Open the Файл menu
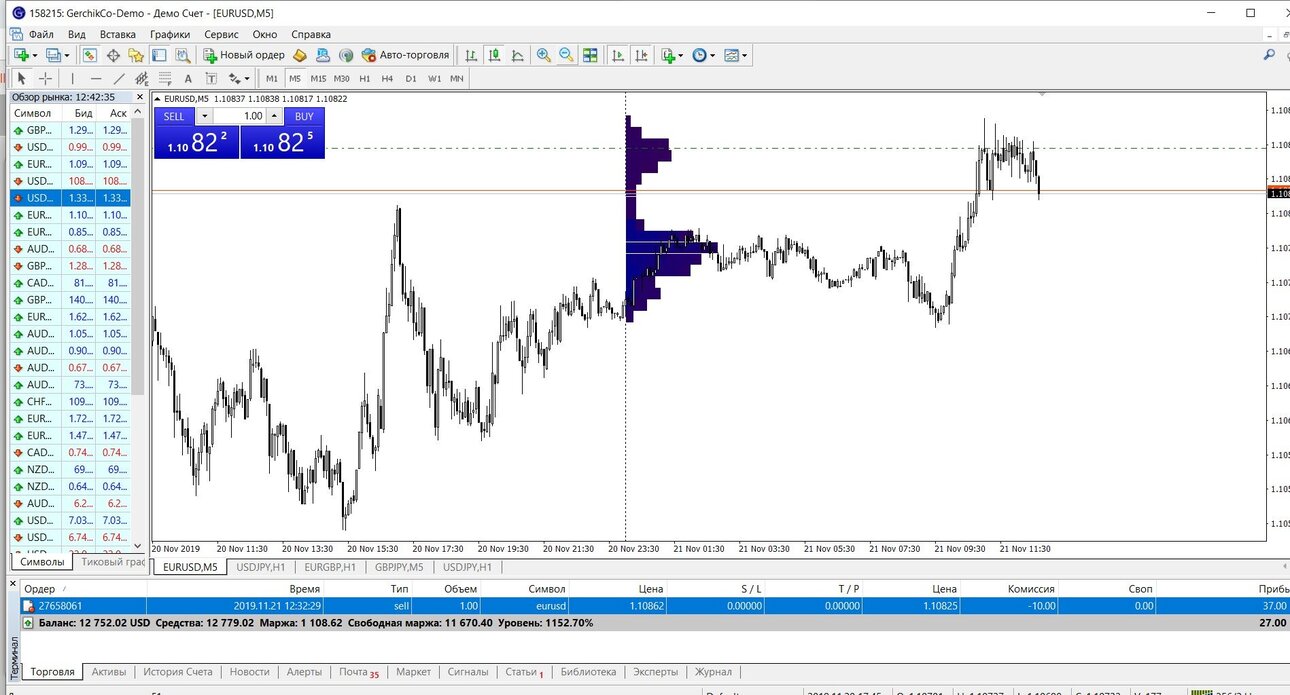 (41, 34)
